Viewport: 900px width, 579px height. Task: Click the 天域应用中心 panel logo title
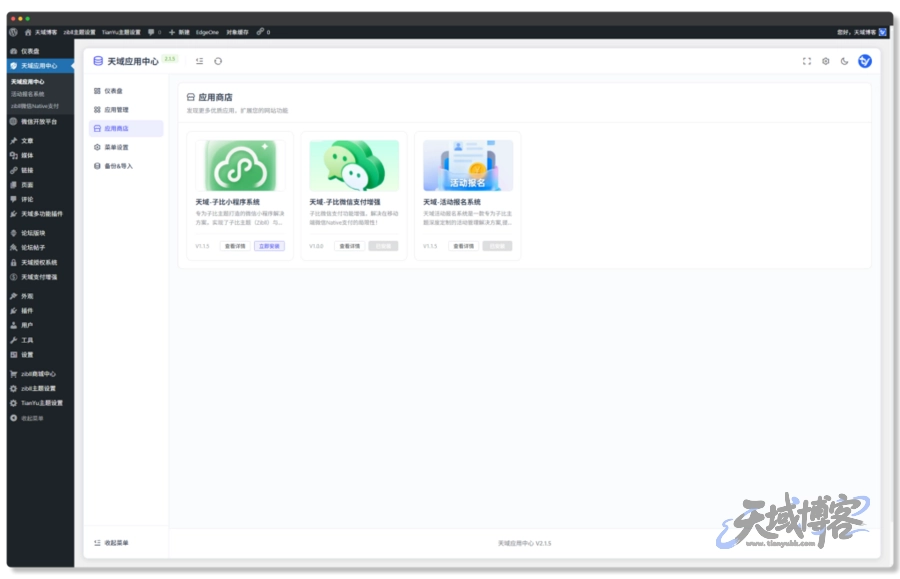[x=126, y=61]
